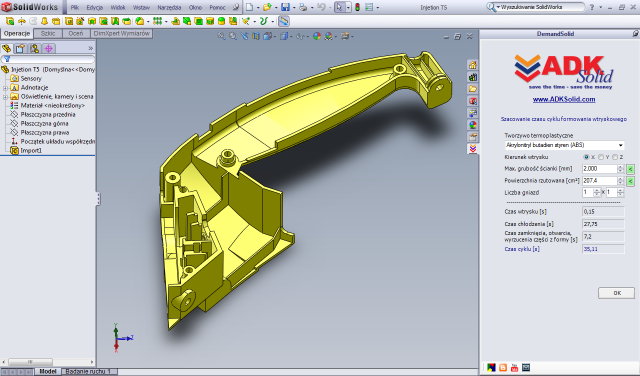Click the Help question mark button
The image size is (640, 376).
click(592, 7)
